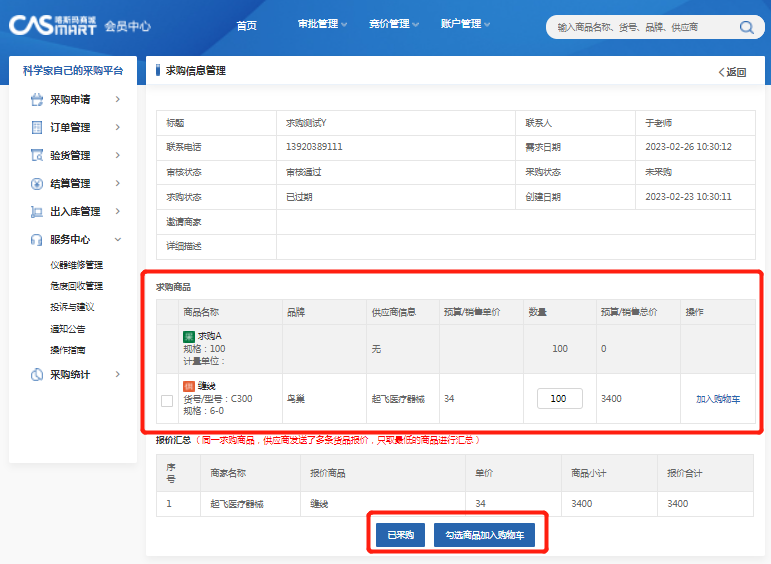Image resolution: width=771 pixels, height=564 pixels.
Task: Click the 采购统计 chart icon
Action: click(36, 375)
